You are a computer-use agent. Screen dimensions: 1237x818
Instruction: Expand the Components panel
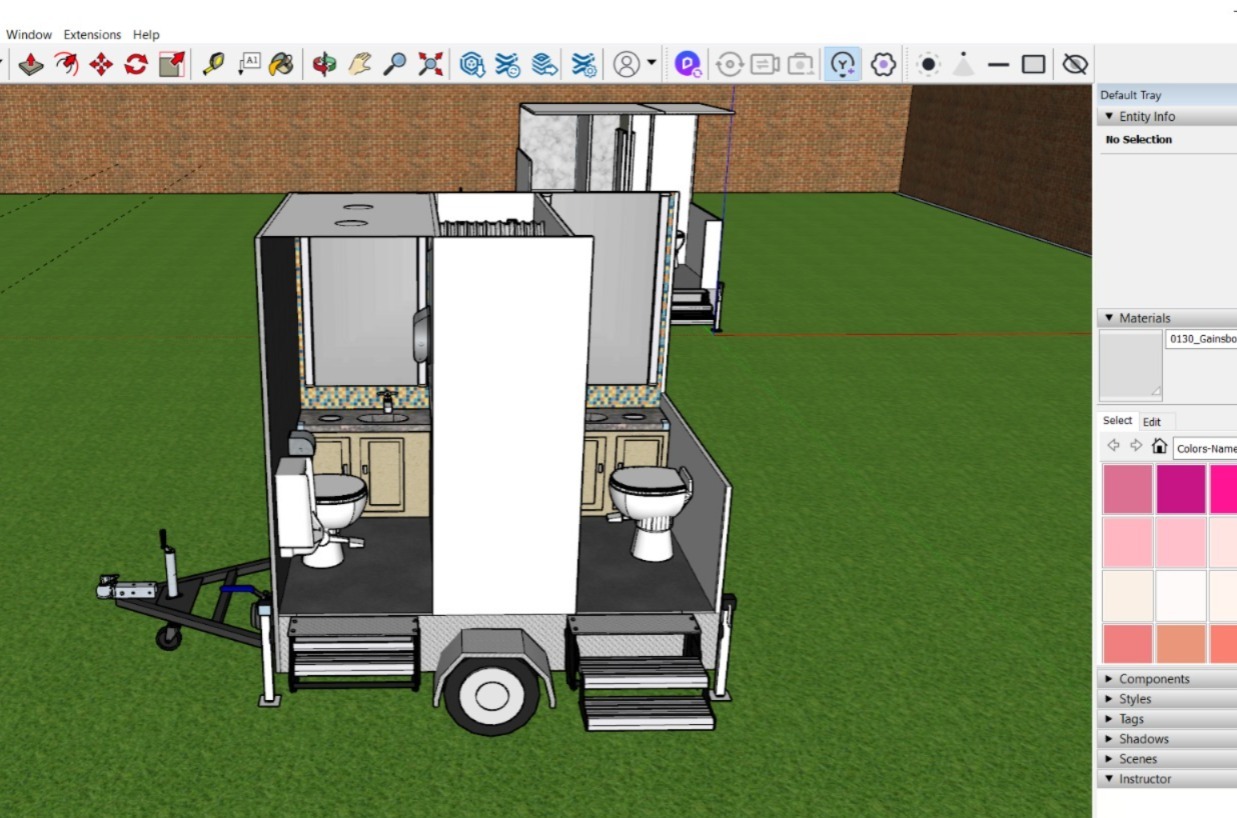1153,679
